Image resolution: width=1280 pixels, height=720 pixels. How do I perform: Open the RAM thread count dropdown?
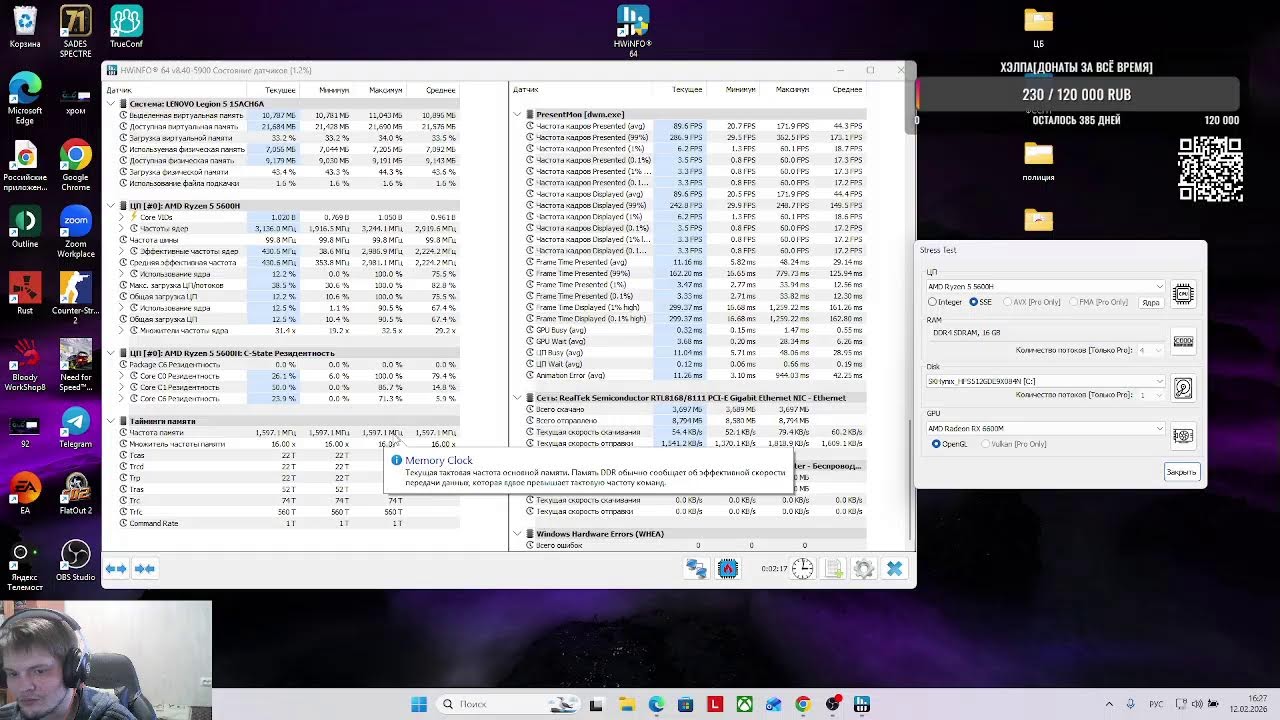[x=1152, y=350]
